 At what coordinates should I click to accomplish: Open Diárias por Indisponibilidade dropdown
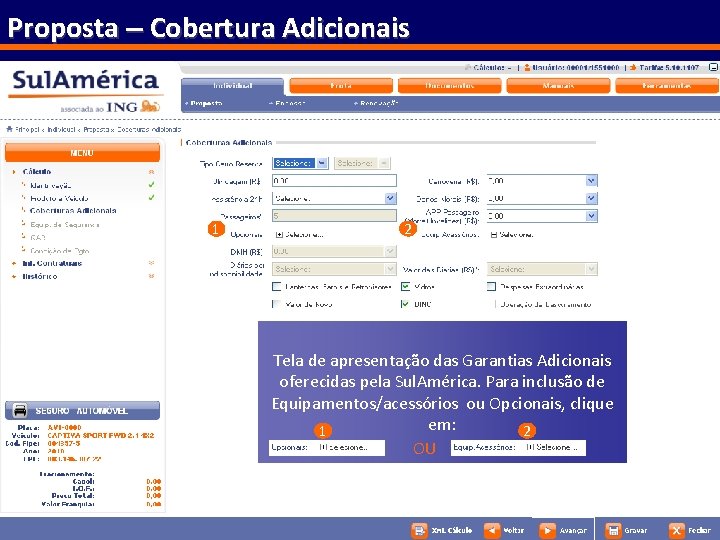point(334,269)
